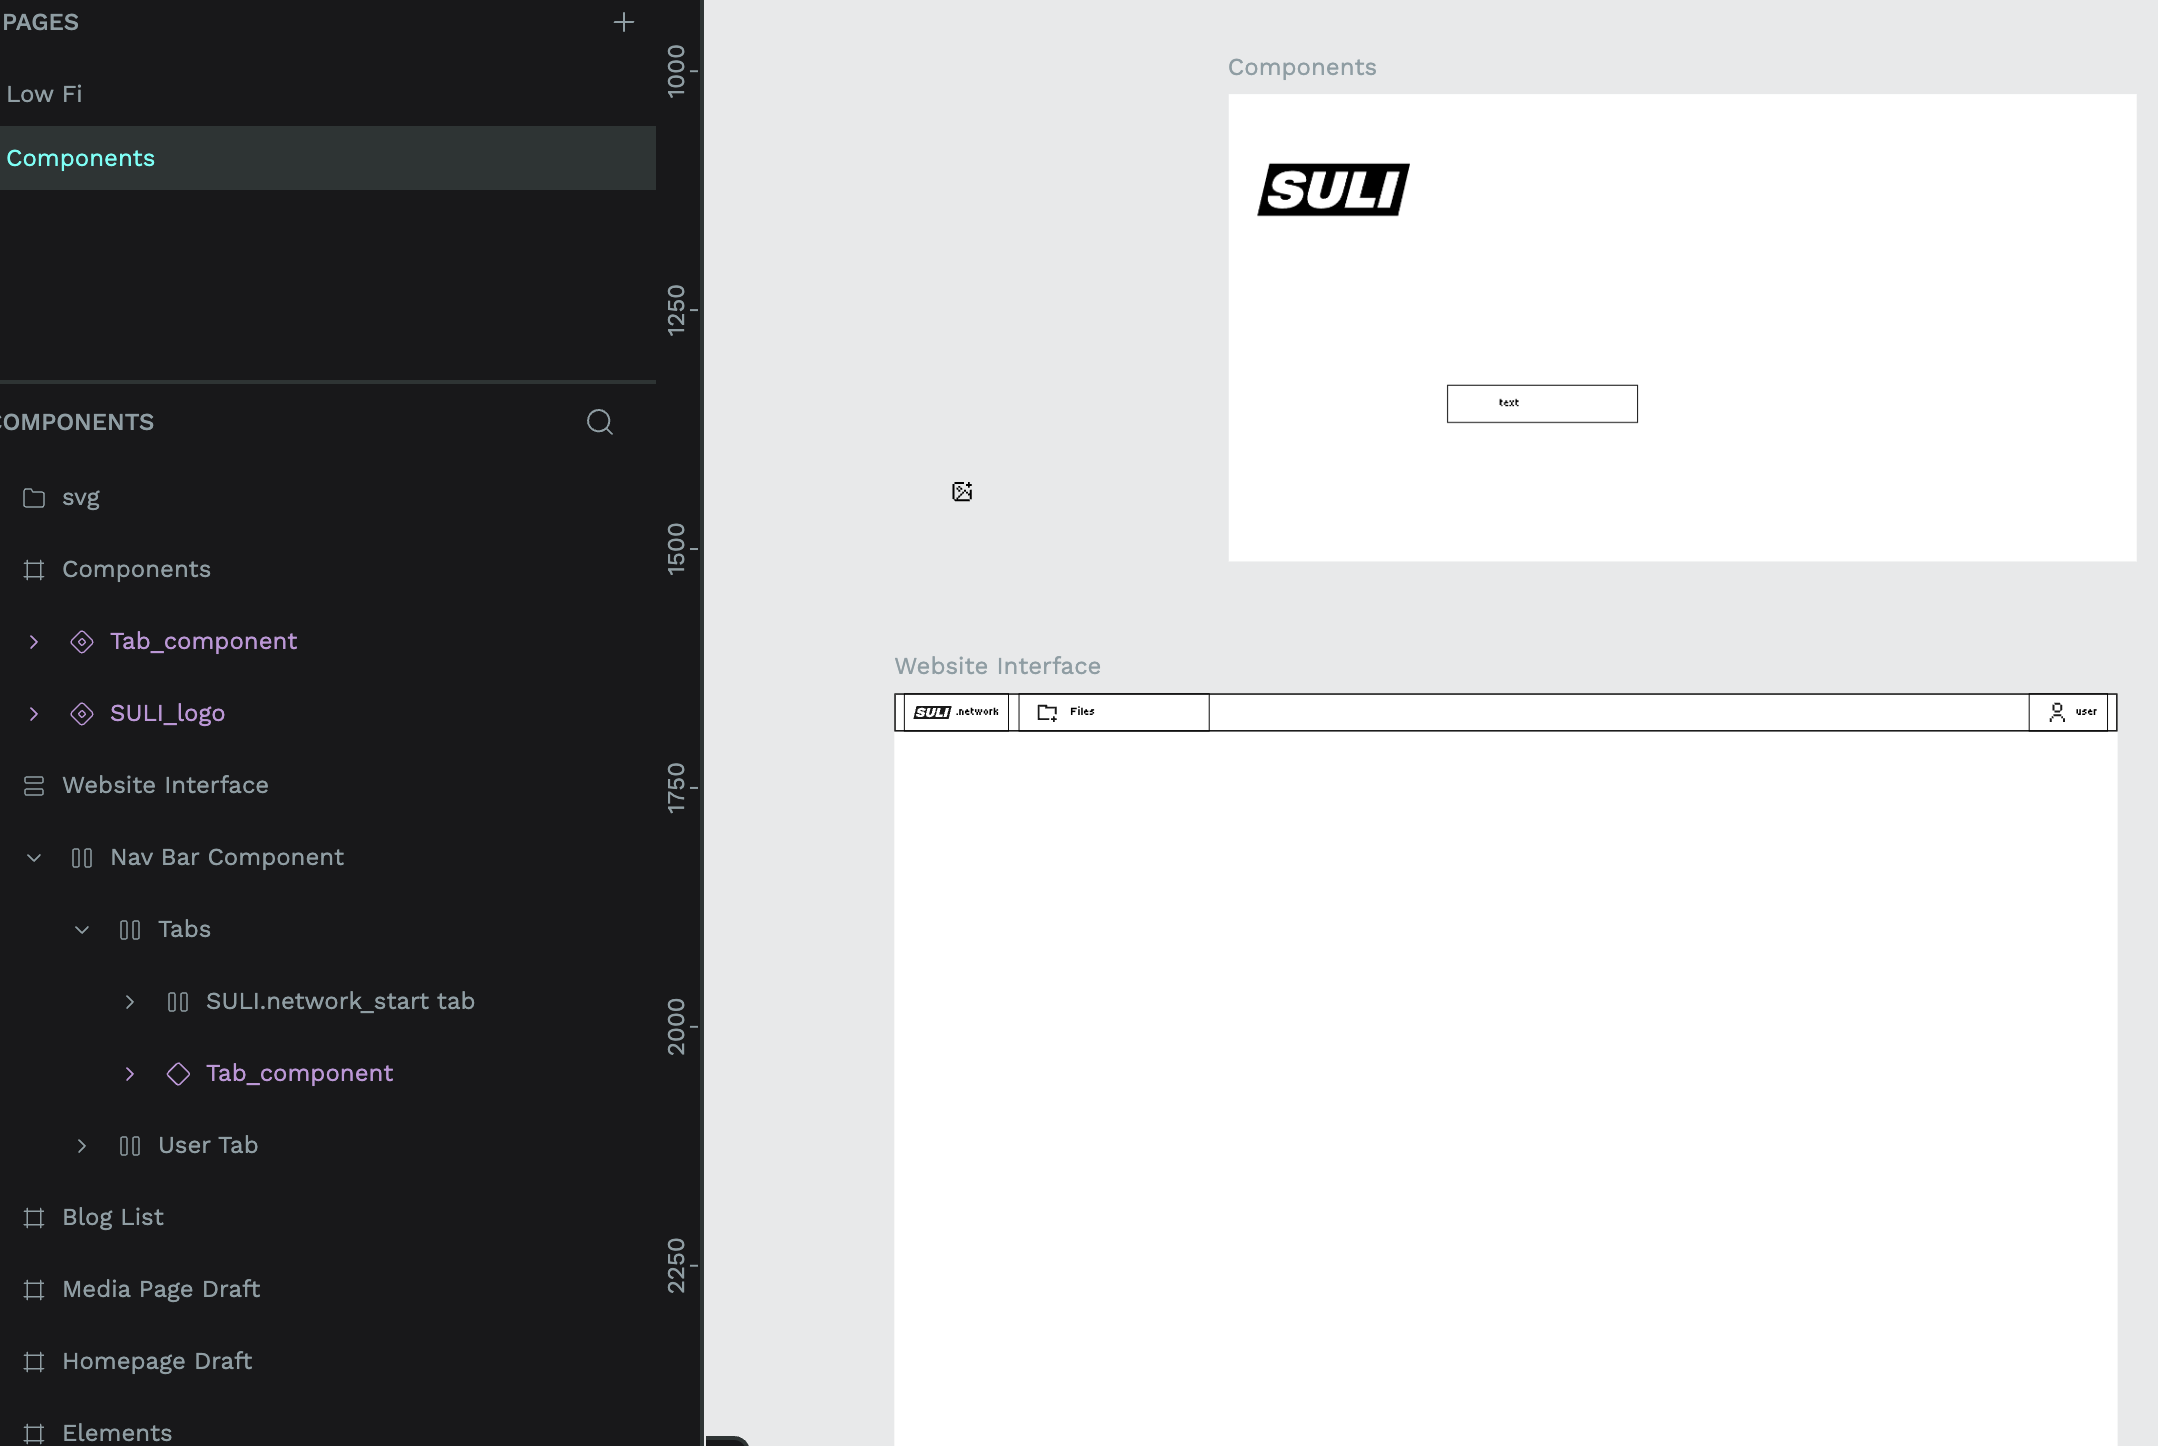Switch to the Low Fi page
2158x1446 pixels.
pos(44,94)
